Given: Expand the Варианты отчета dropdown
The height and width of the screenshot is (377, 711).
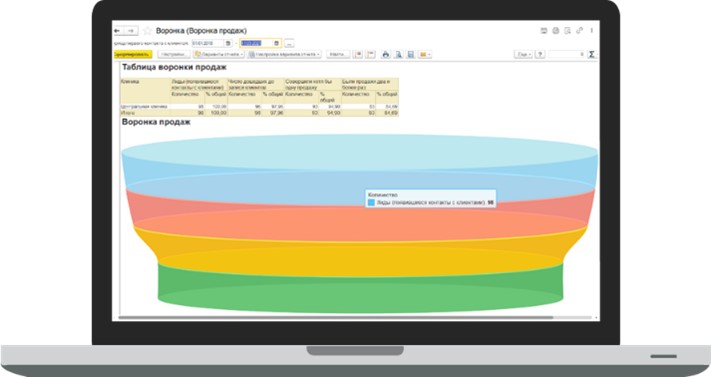Looking at the screenshot, I should point(219,54).
